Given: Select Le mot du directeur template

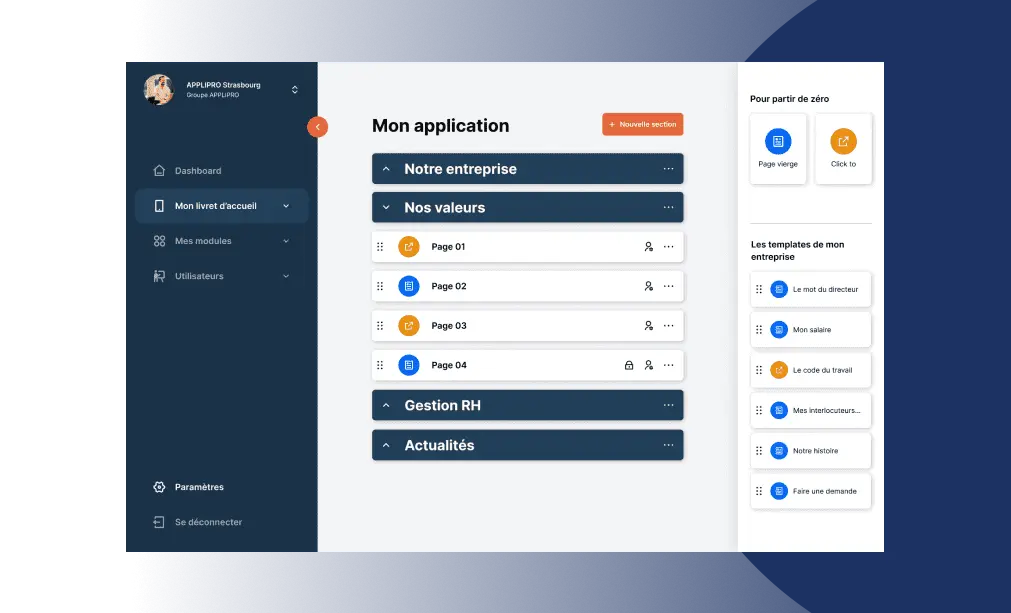Looking at the screenshot, I should click(811, 289).
